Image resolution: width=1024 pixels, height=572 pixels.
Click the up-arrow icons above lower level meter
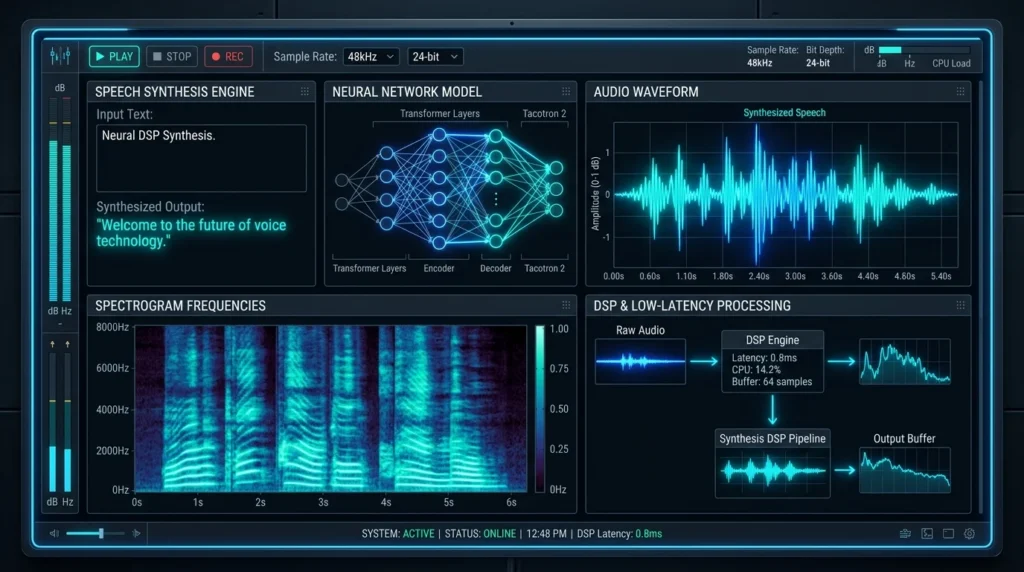coord(60,344)
